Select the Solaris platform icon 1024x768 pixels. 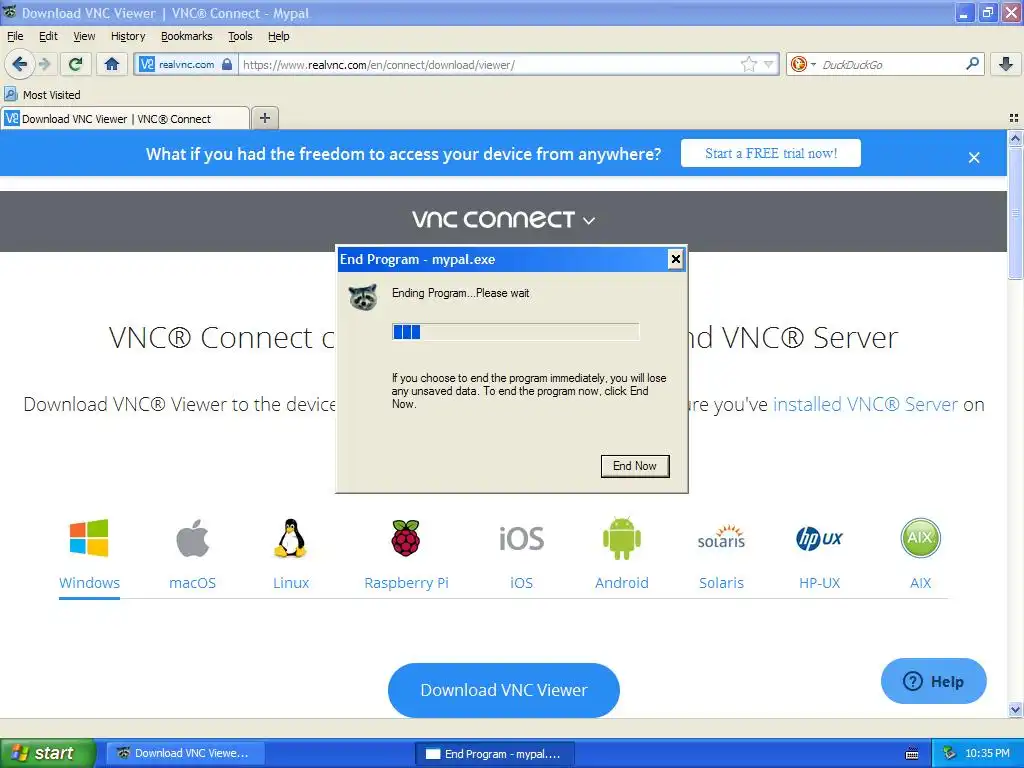click(x=721, y=537)
